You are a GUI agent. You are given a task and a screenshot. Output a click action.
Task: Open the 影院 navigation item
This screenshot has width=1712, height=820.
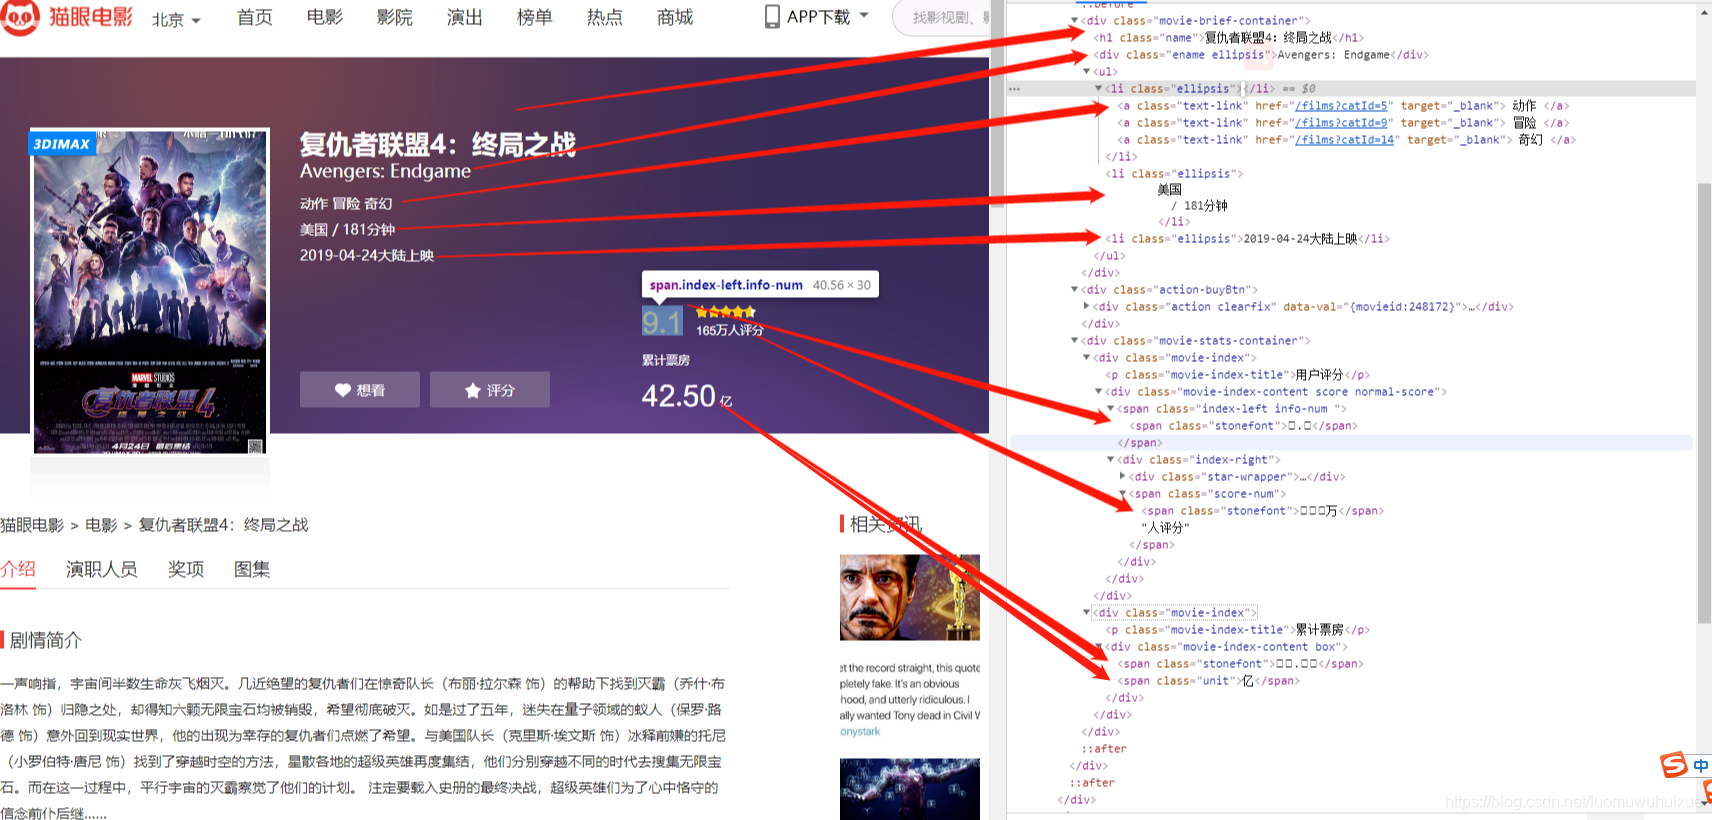coord(394,17)
